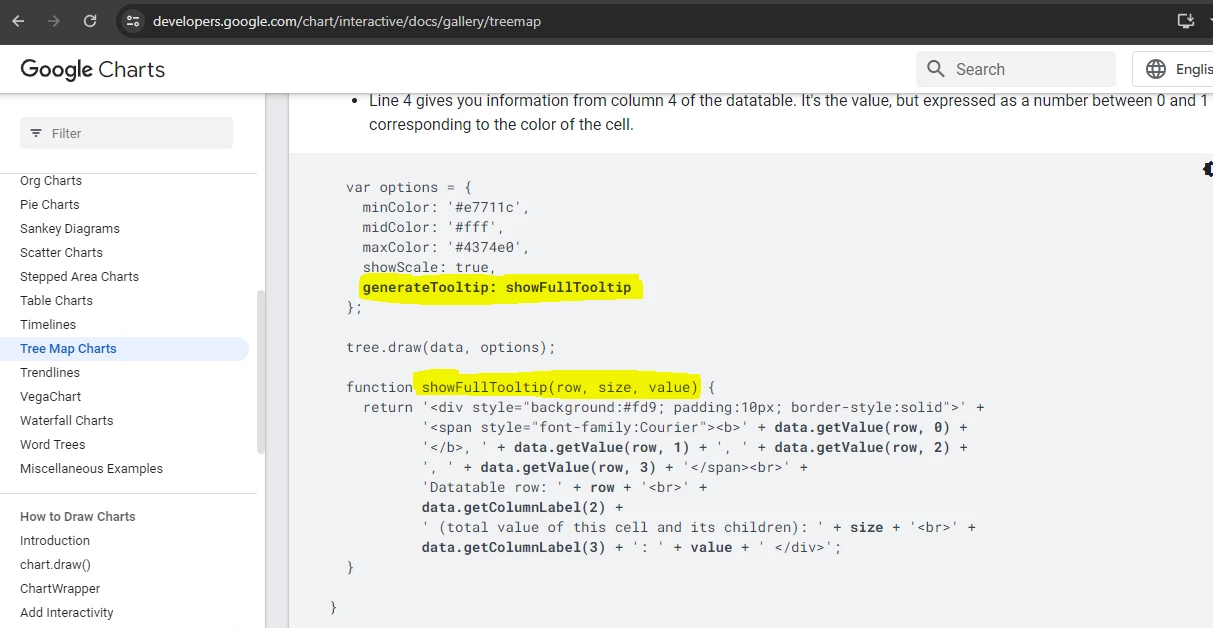
Task: Open Word Trees in sidebar
Action: click(52, 445)
